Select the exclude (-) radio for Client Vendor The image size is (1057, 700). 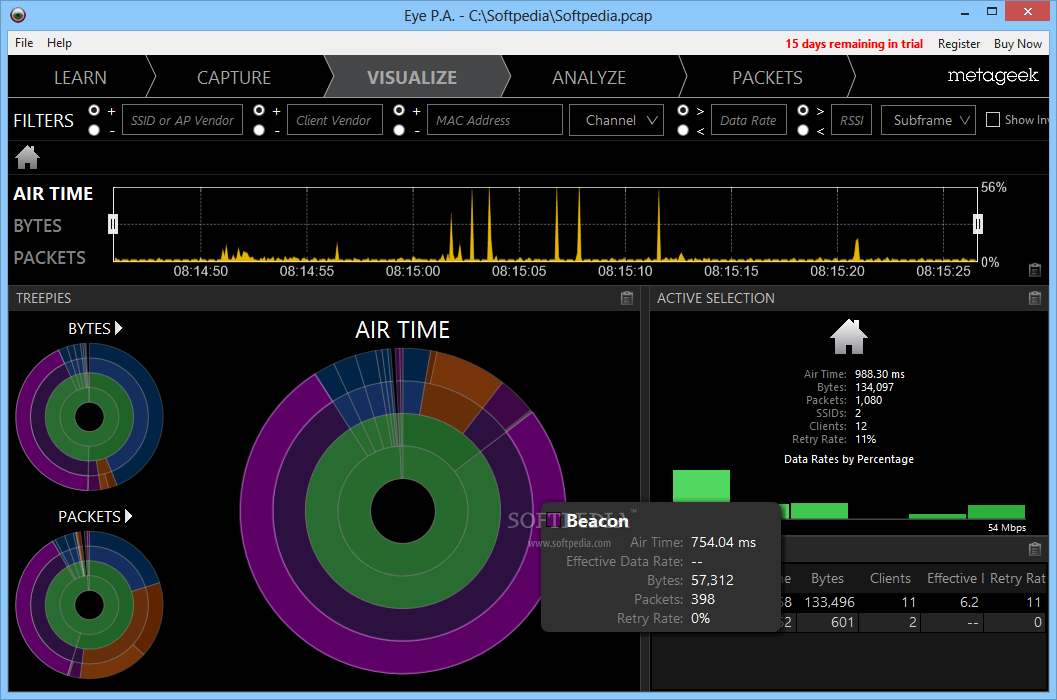tap(259, 129)
